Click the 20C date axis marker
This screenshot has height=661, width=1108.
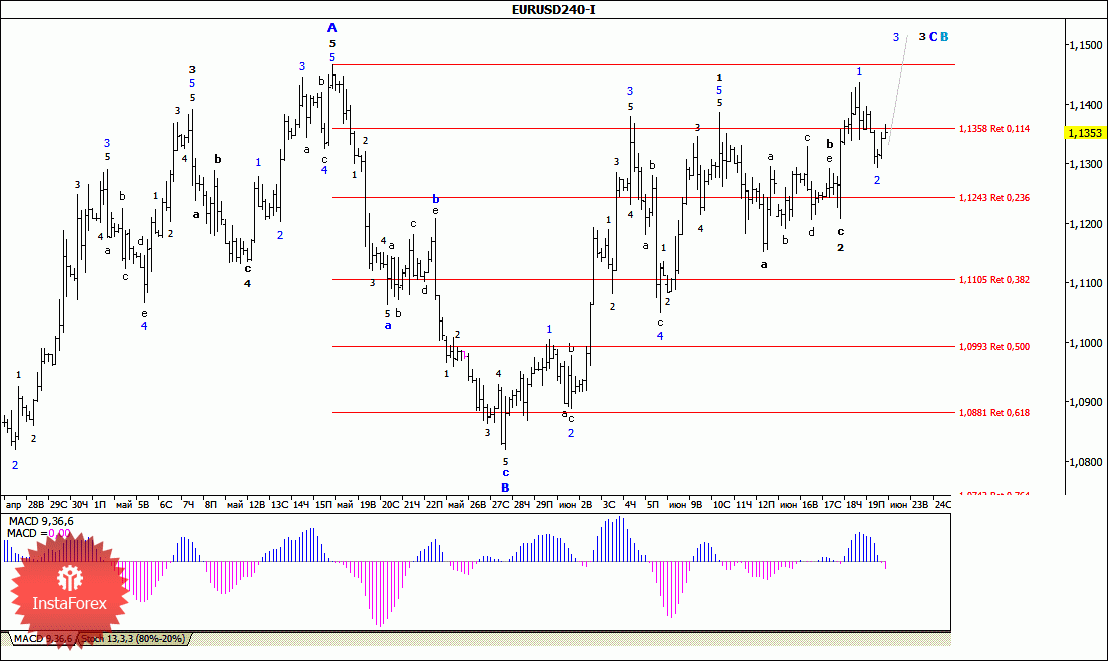(390, 504)
